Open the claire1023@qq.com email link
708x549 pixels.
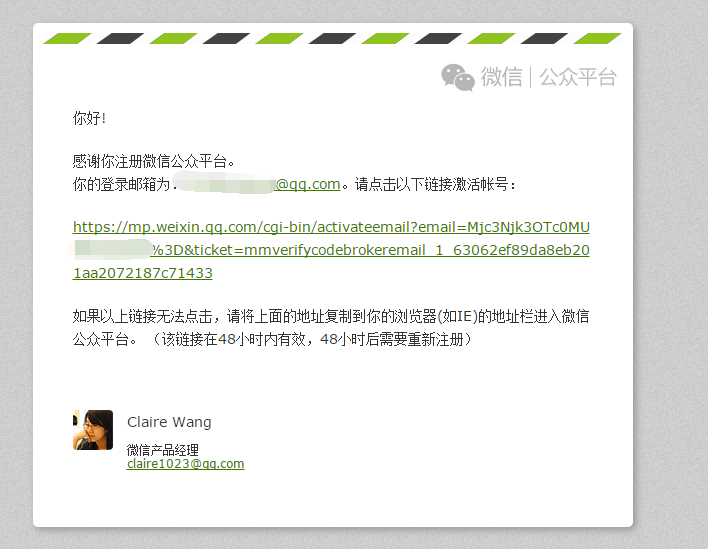pyautogui.click(x=186, y=464)
